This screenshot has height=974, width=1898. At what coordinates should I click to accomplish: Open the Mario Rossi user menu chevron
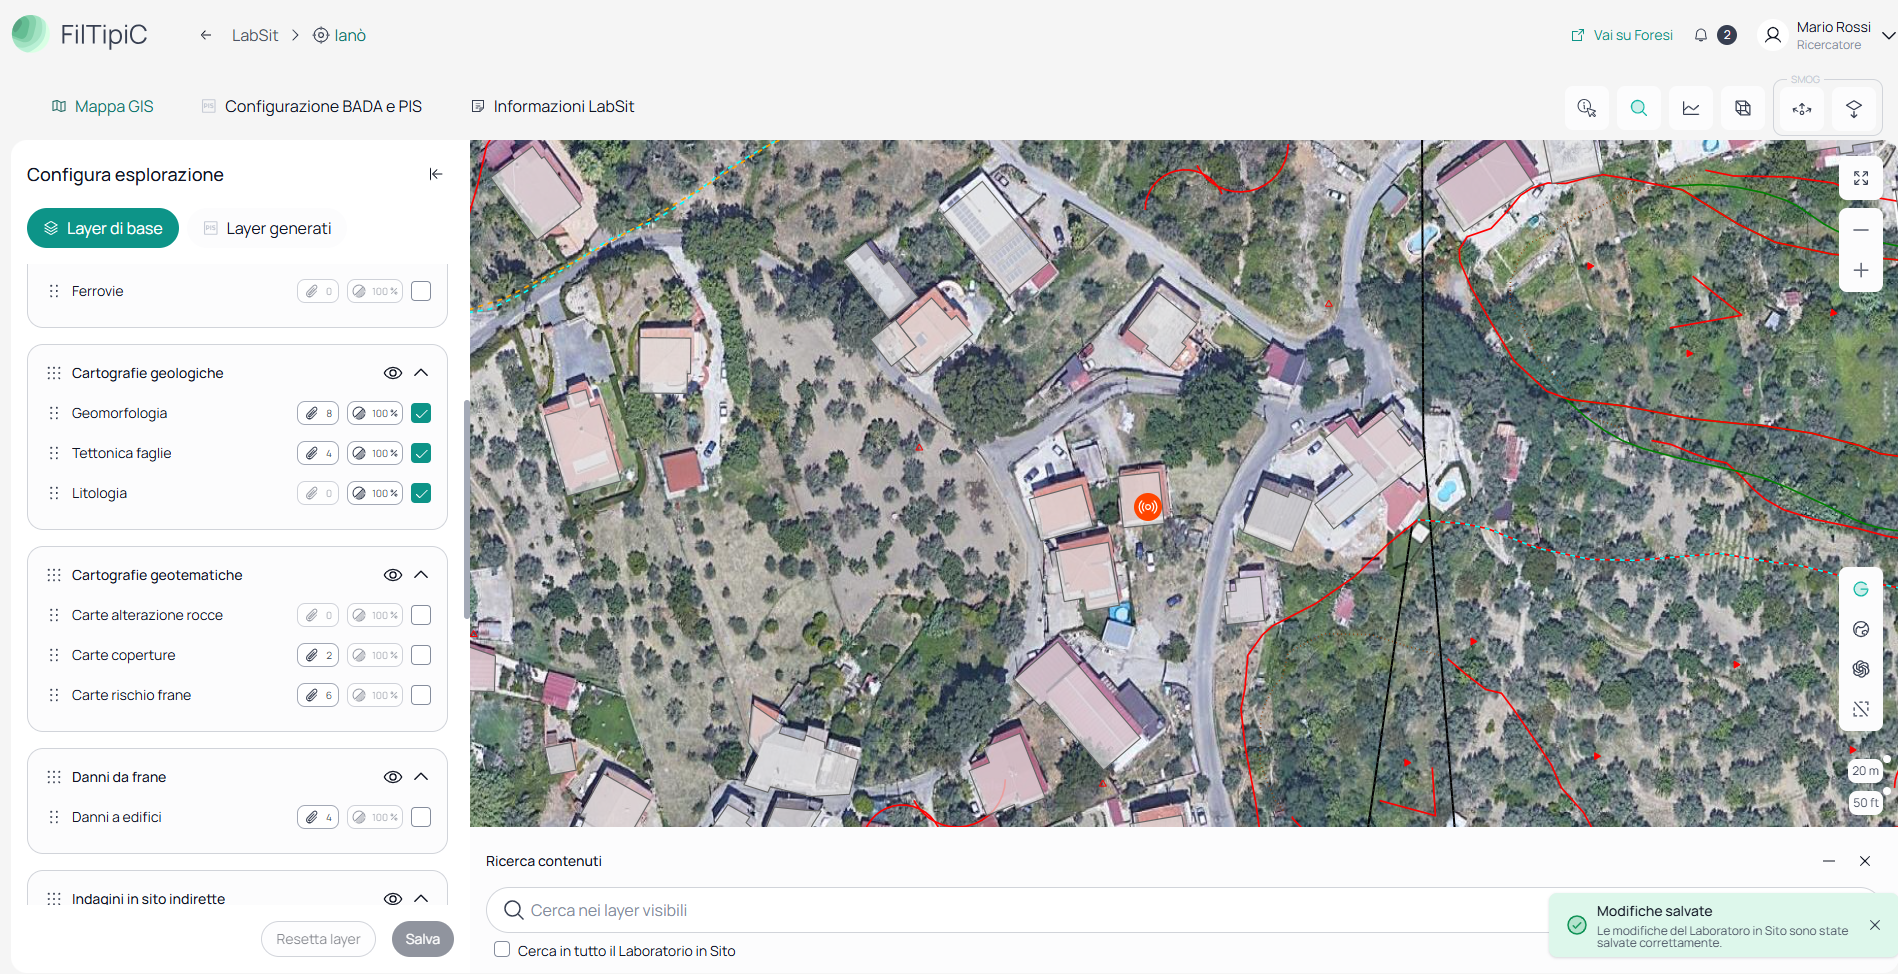[x=1888, y=36]
